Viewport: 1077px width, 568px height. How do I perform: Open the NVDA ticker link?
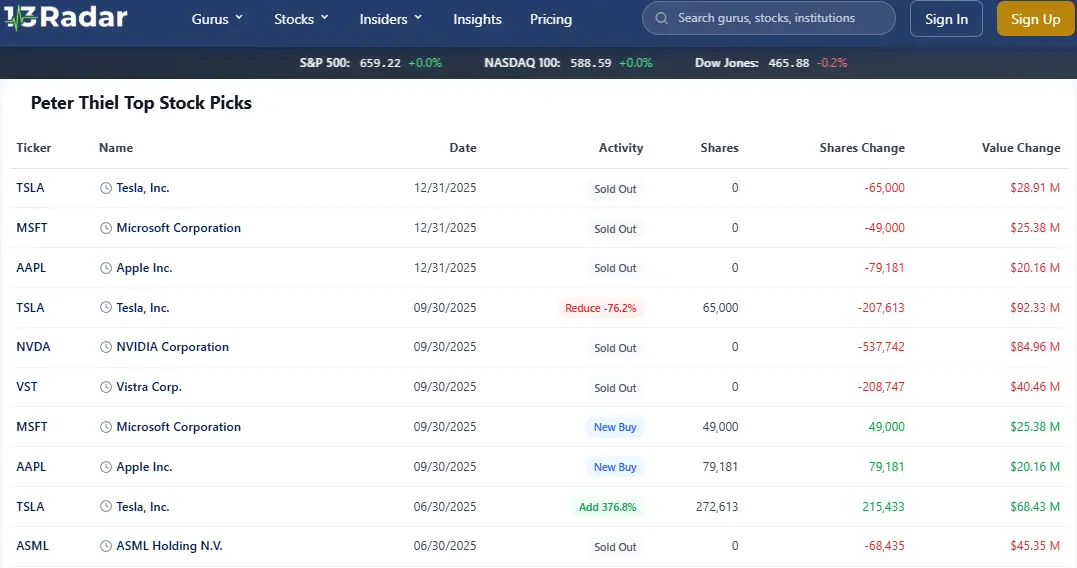click(x=33, y=347)
